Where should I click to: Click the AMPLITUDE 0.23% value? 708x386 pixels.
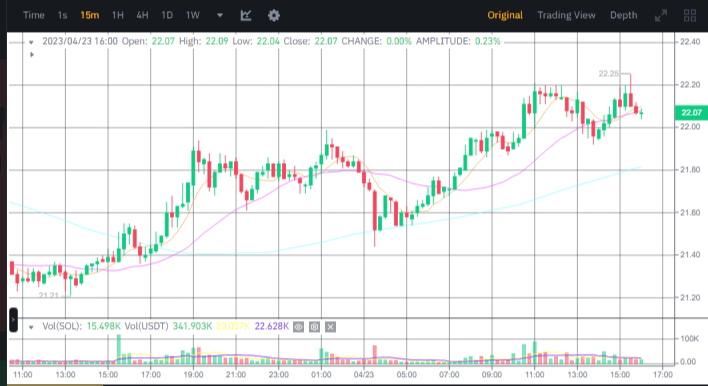tap(487, 42)
